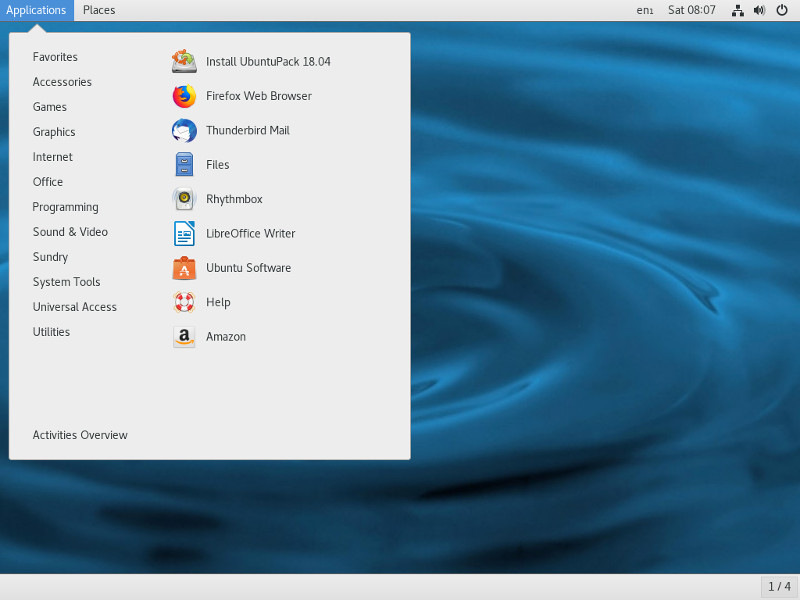Open the Help lifebuoy icon
This screenshot has width=800, height=600.
[x=184, y=302]
